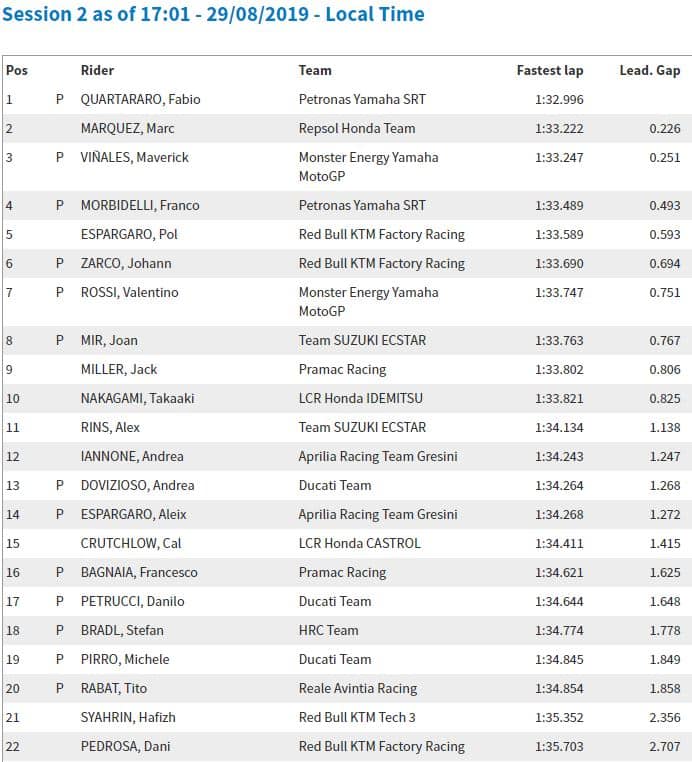This screenshot has width=692, height=762.
Task: Select the 2.707 lead gap value
Action: point(663,747)
